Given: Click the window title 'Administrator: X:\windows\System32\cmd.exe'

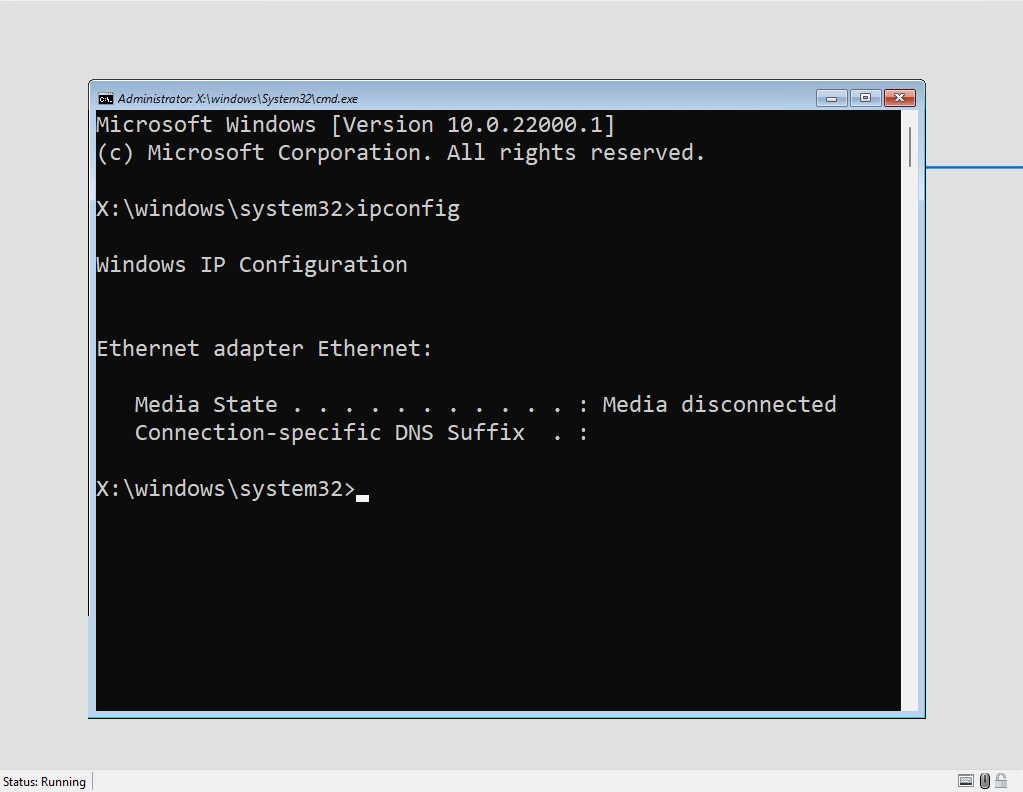Looking at the screenshot, I should (237, 99).
